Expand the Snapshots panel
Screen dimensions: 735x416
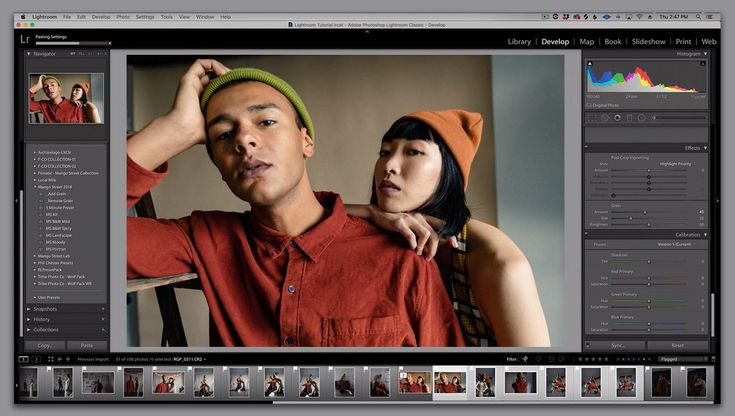[29, 309]
